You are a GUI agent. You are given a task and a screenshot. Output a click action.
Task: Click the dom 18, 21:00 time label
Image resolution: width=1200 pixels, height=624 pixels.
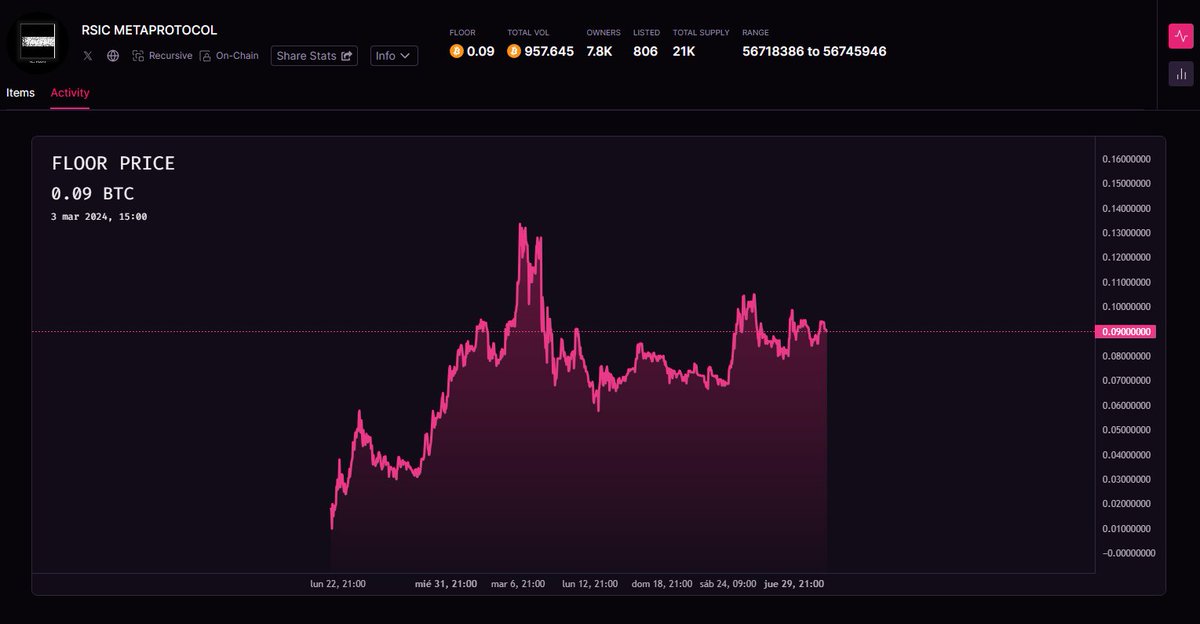[x=662, y=584]
